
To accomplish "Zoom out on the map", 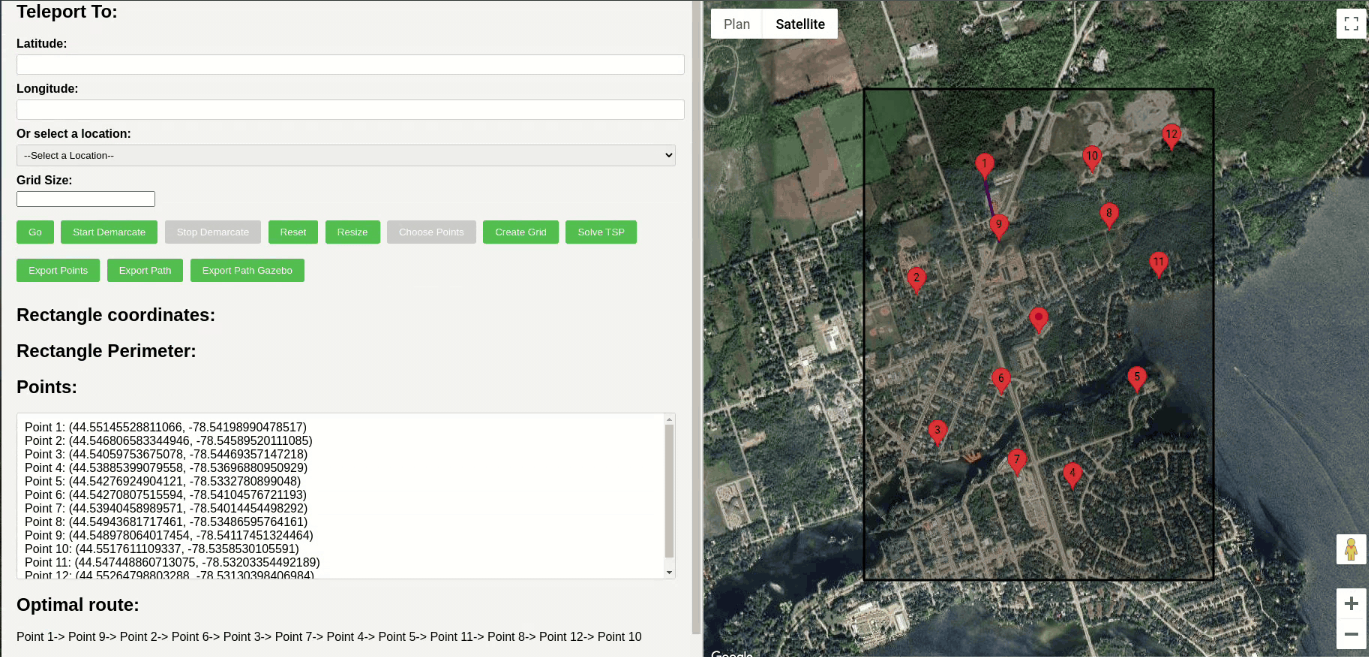I will [x=1350, y=634].
